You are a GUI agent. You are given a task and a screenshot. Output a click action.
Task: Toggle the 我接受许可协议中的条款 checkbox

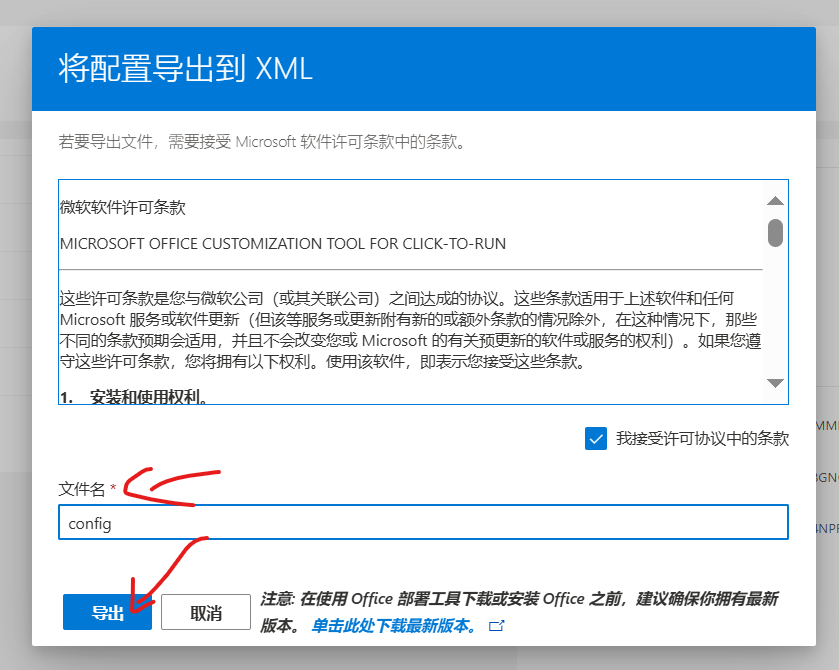[x=596, y=438]
